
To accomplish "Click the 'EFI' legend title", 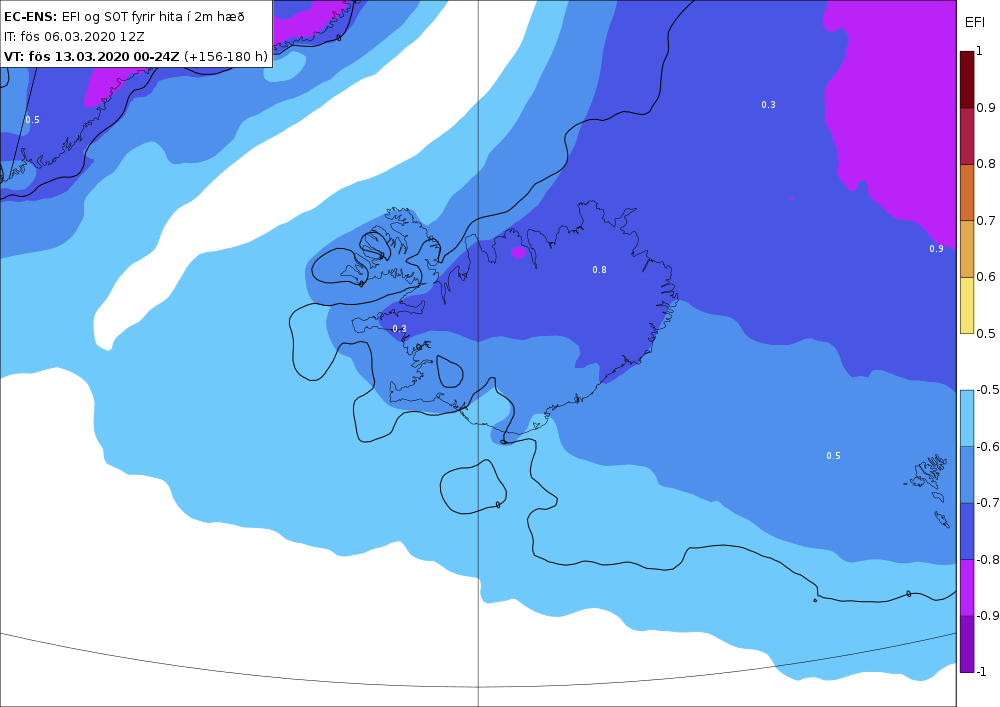I will click(x=974, y=22).
